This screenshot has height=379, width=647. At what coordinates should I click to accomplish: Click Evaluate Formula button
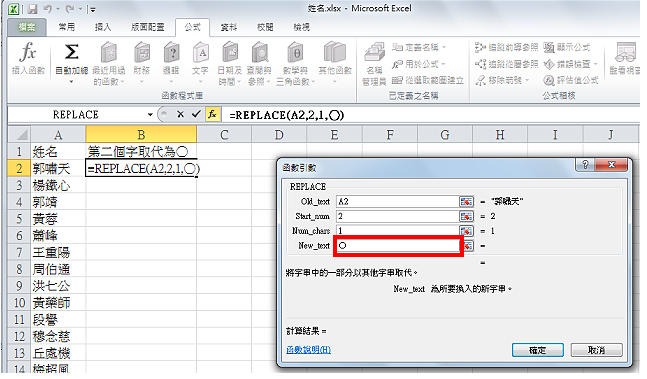571,80
